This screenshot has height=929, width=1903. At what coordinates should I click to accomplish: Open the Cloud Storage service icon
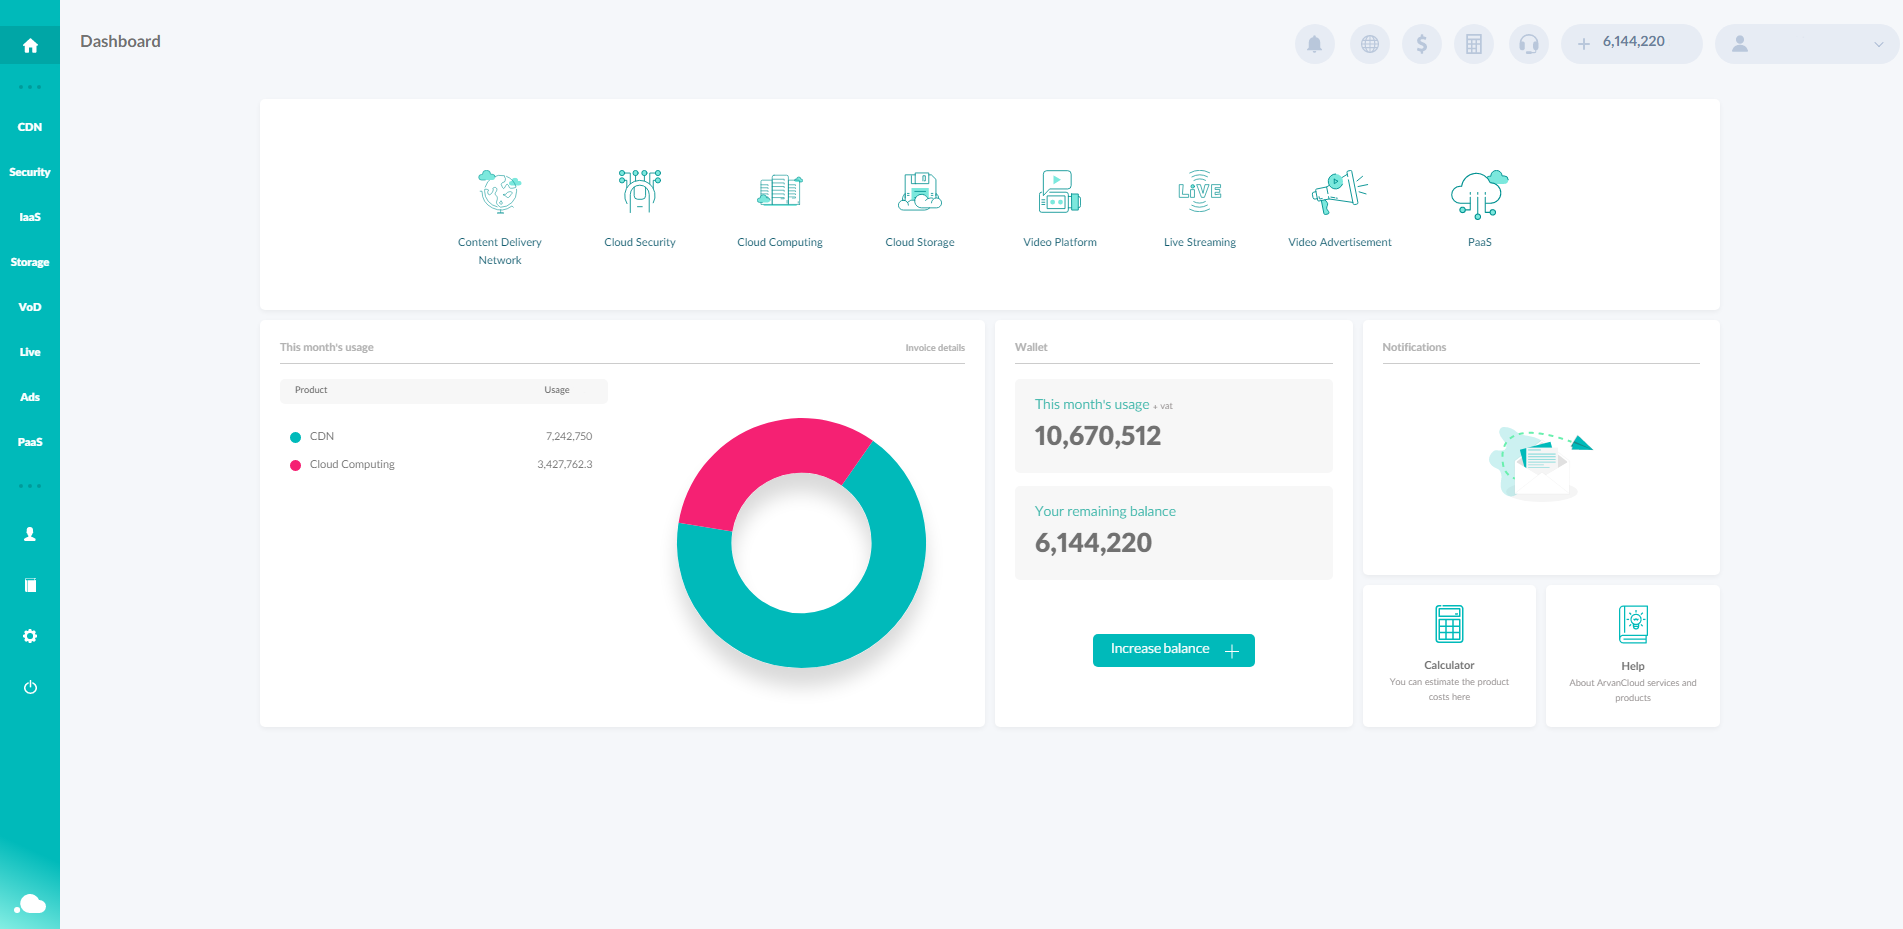(x=919, y=192)
